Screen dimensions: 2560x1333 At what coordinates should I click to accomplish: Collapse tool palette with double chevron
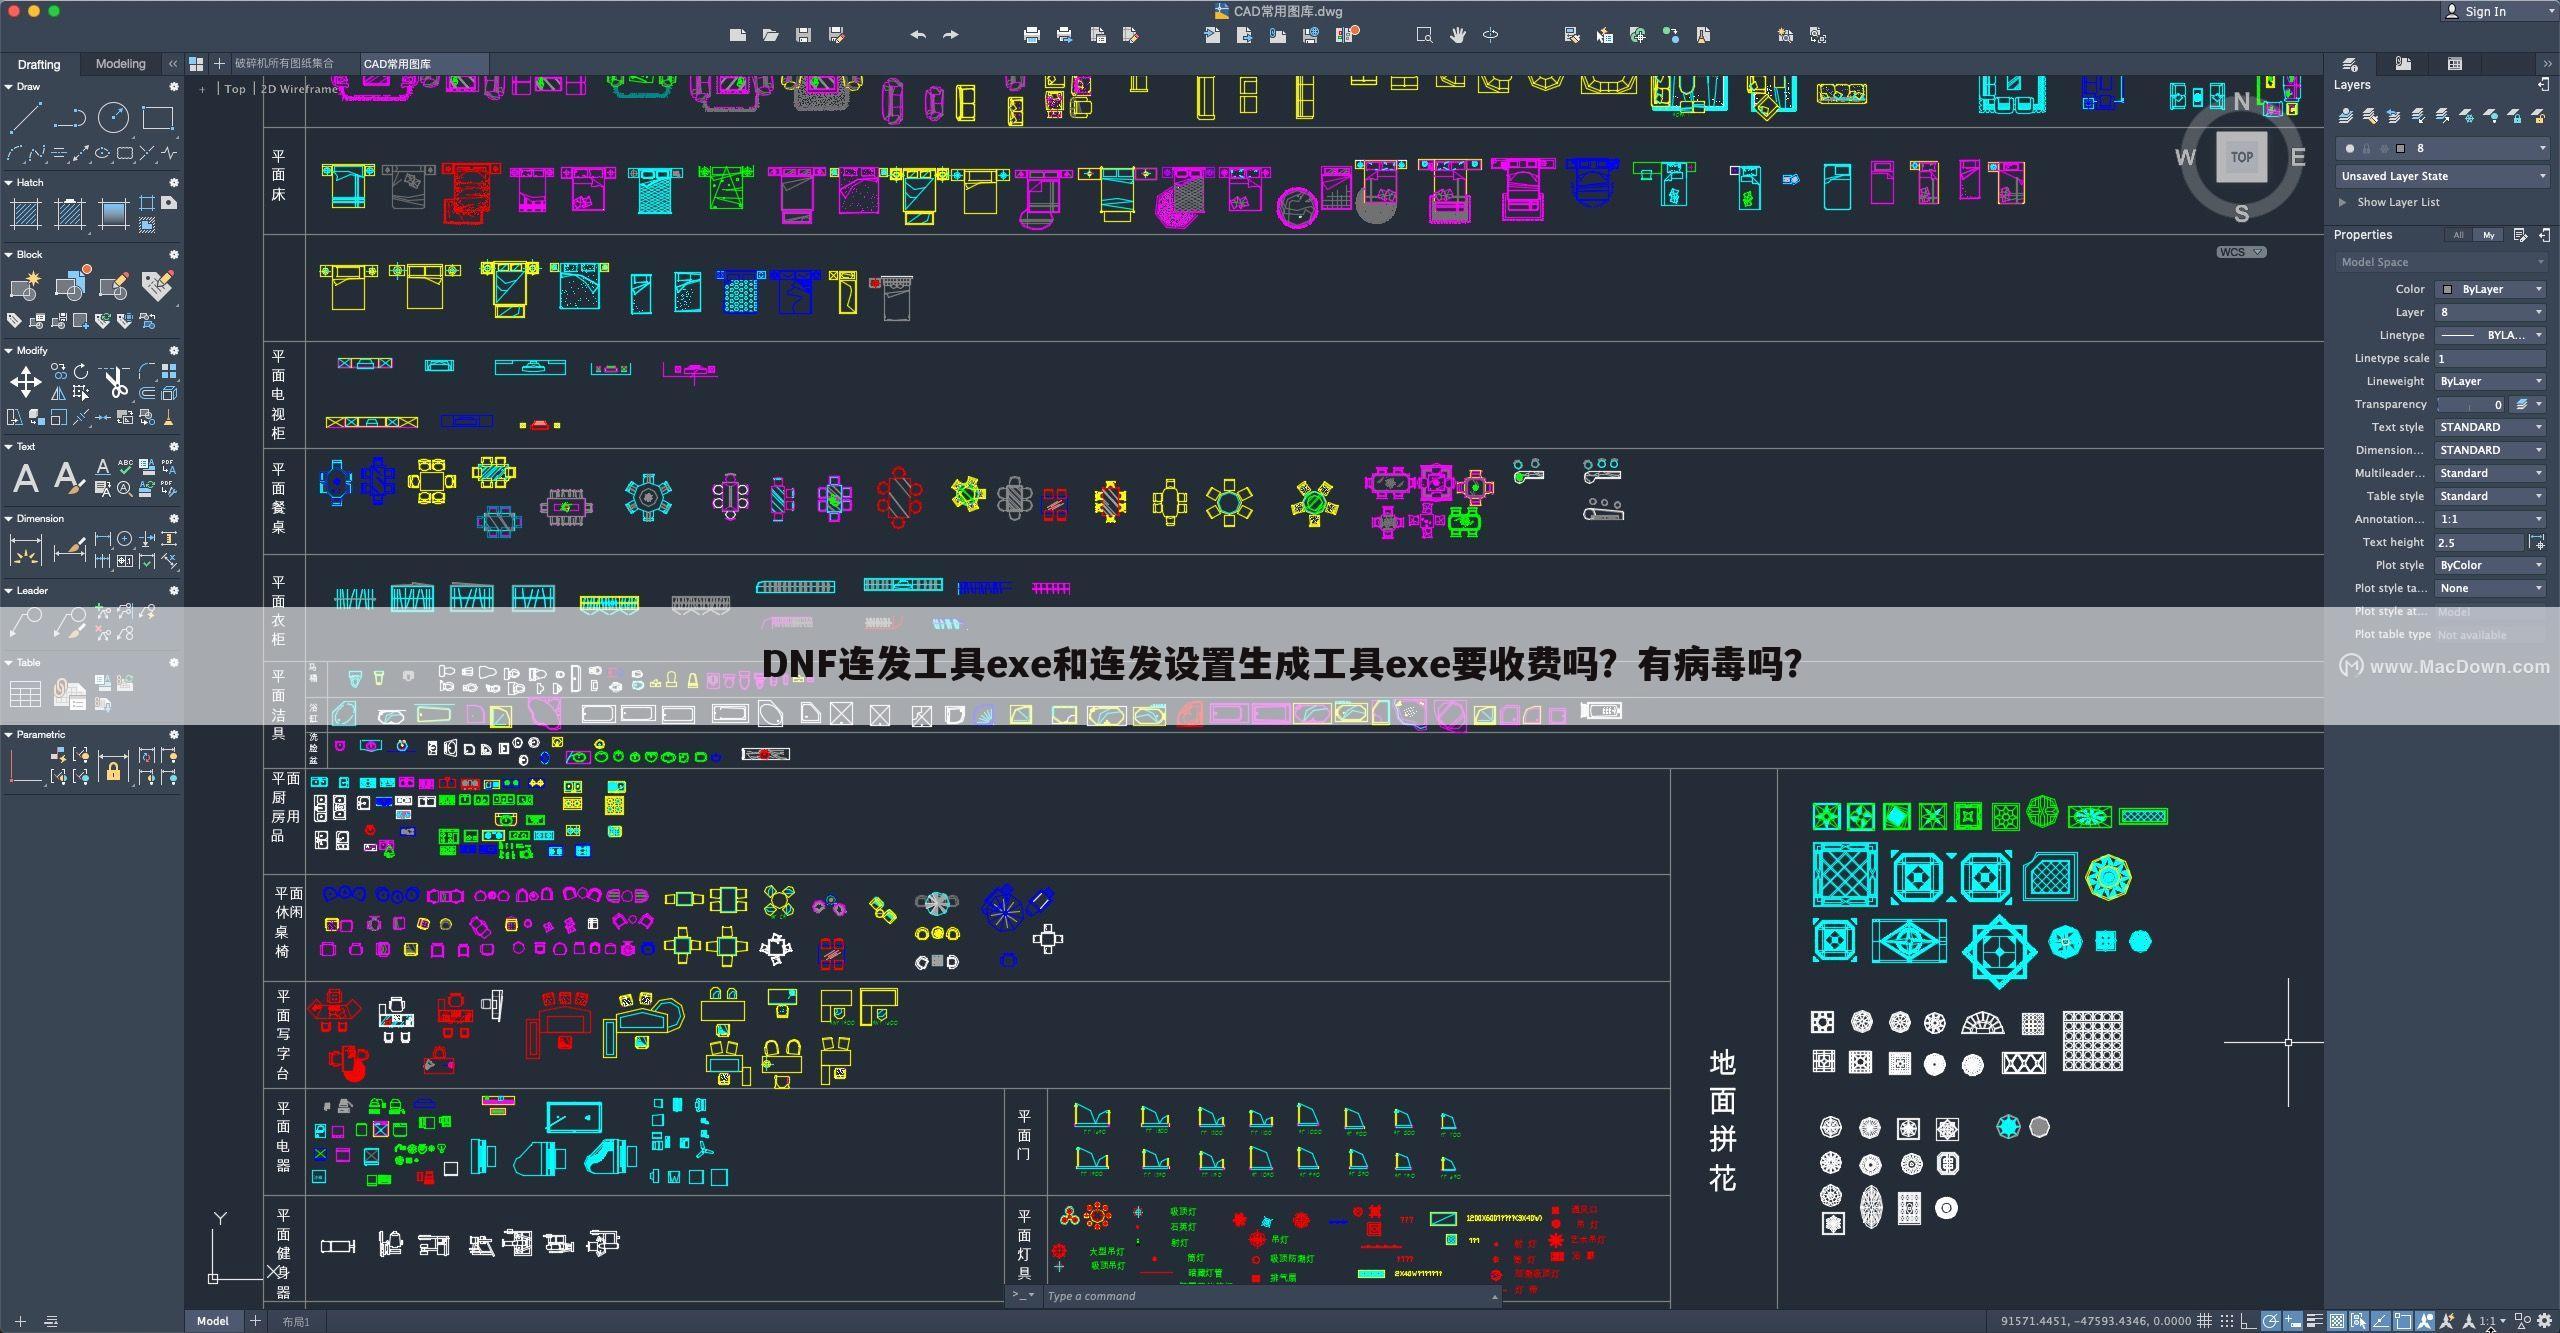173,64
